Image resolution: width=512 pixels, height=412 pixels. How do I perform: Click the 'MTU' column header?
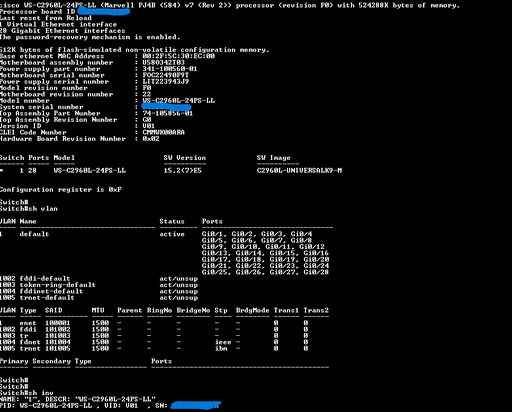[98, 310]
